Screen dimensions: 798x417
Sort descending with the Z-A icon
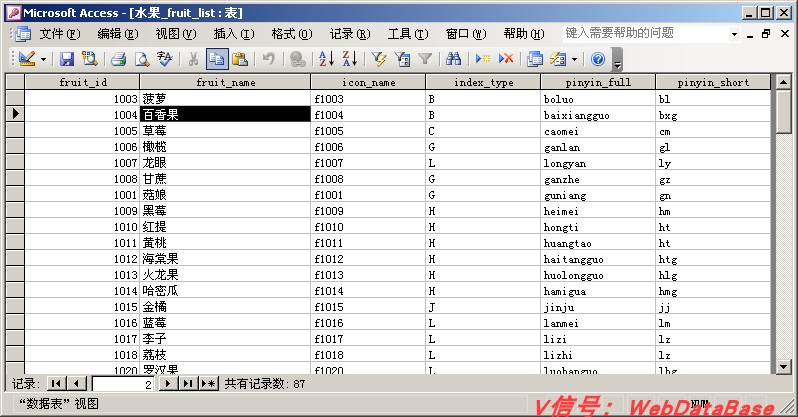(350, 59)
